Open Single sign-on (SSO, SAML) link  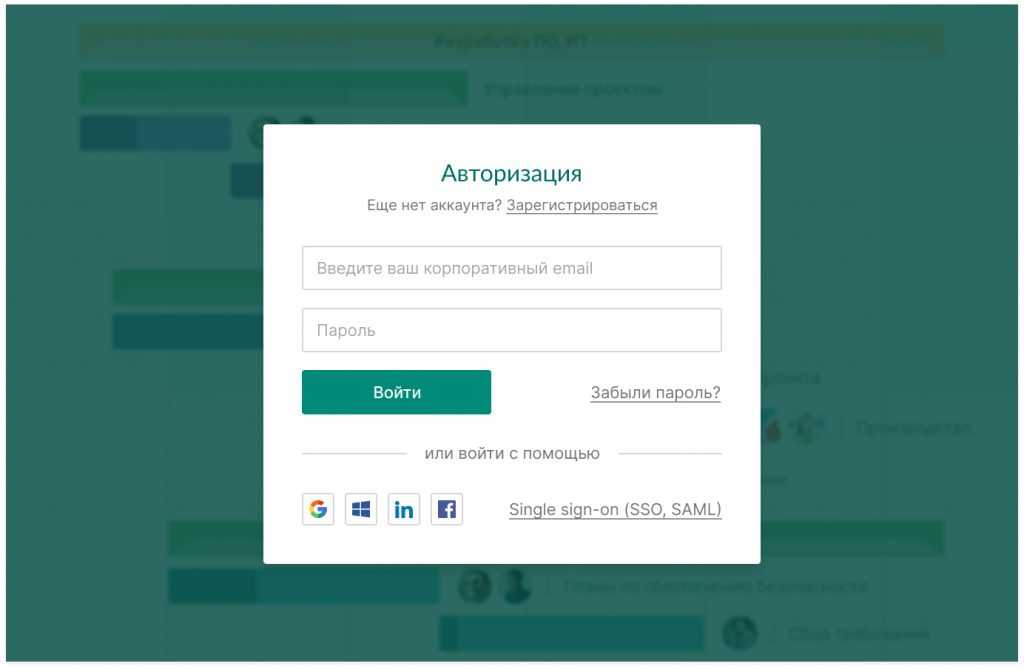(615, 510)
